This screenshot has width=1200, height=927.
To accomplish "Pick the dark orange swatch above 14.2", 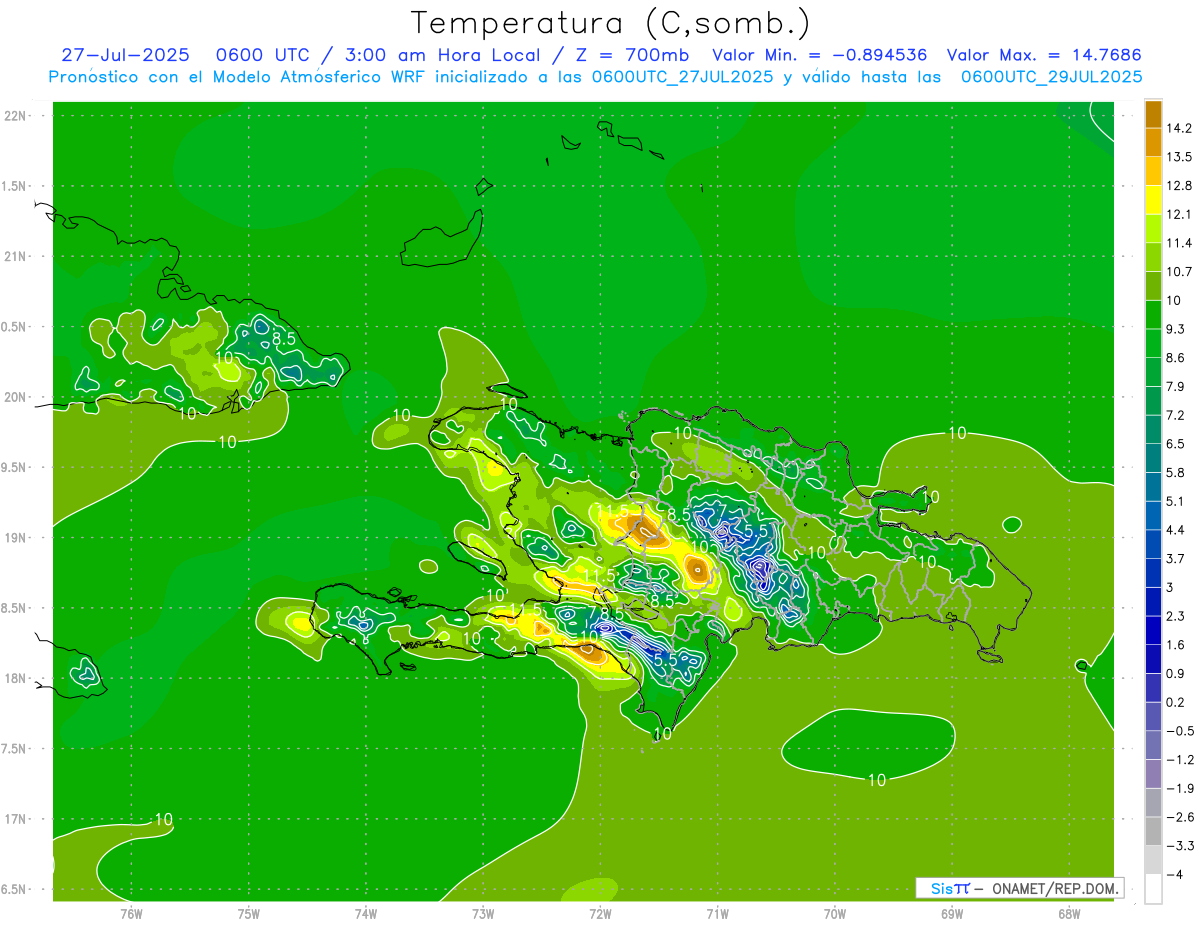I will coord(1153,114).
